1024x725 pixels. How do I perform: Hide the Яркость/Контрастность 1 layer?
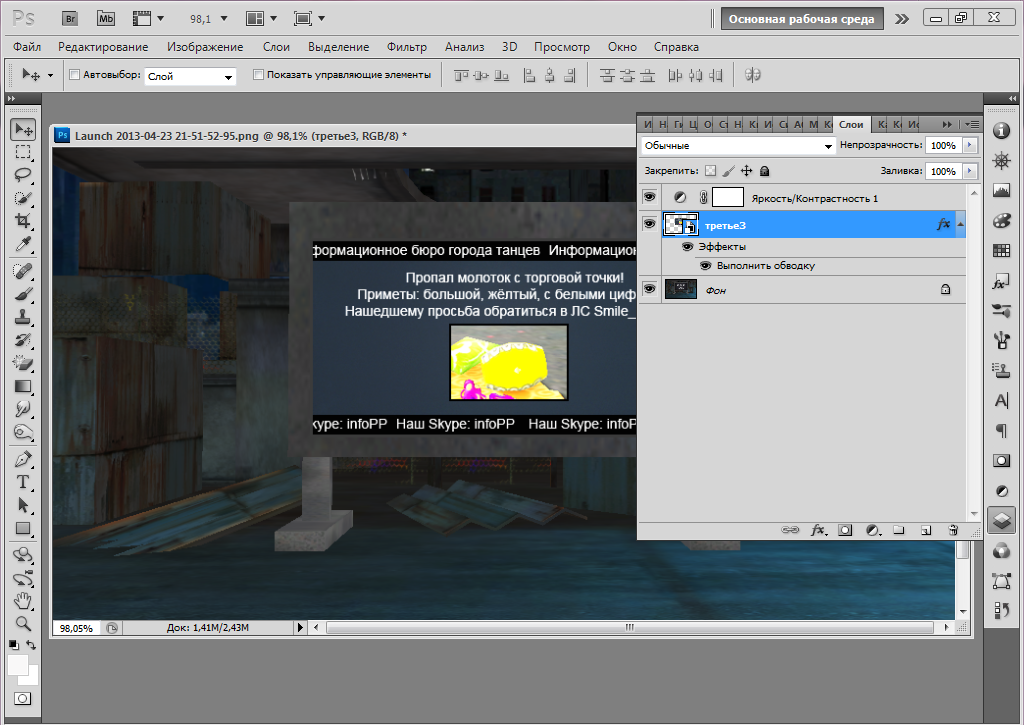click(x=648, y=198)
